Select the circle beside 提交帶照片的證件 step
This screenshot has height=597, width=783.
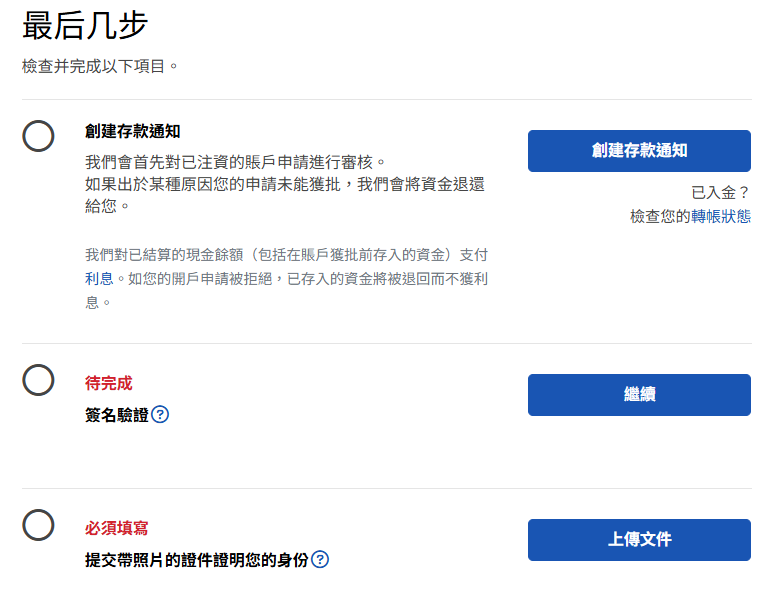[38, 525]
